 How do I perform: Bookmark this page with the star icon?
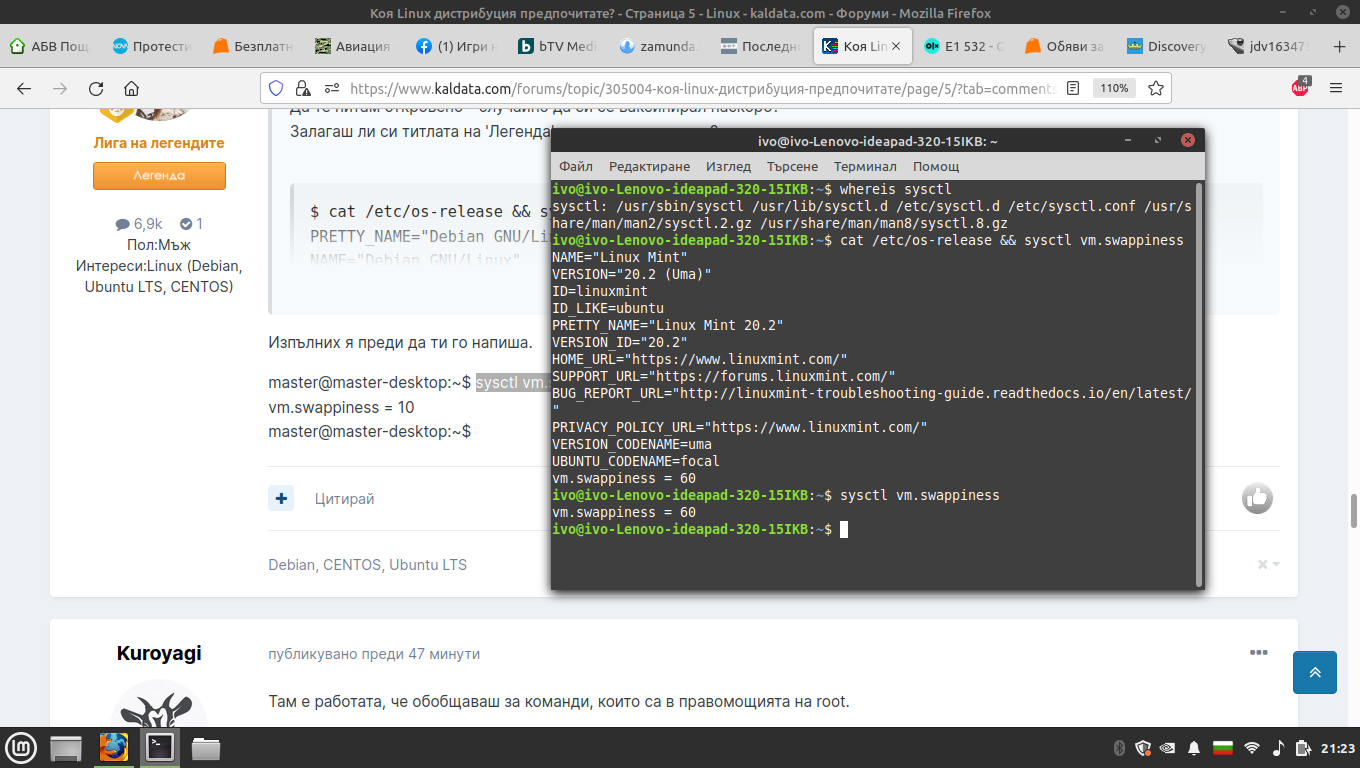(x=1156, y=88)
